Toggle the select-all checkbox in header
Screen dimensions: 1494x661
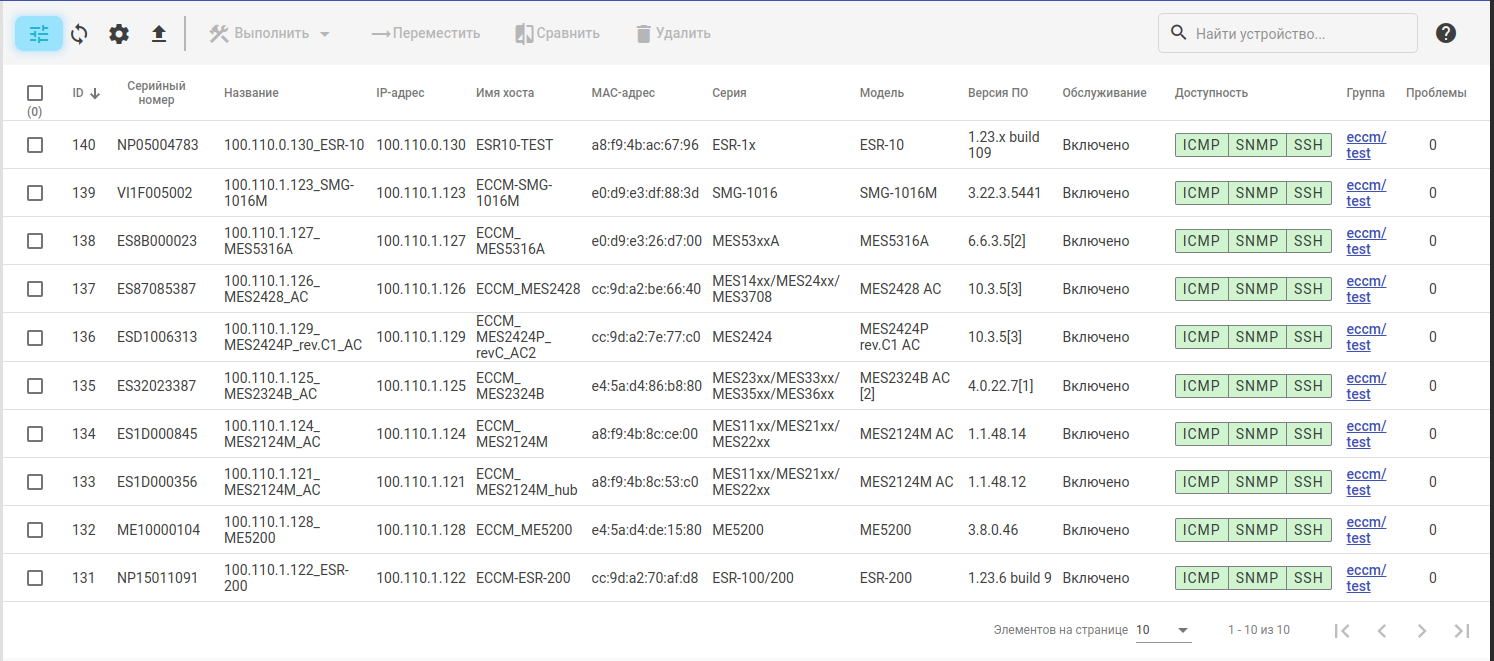click(x=35, y=93)
